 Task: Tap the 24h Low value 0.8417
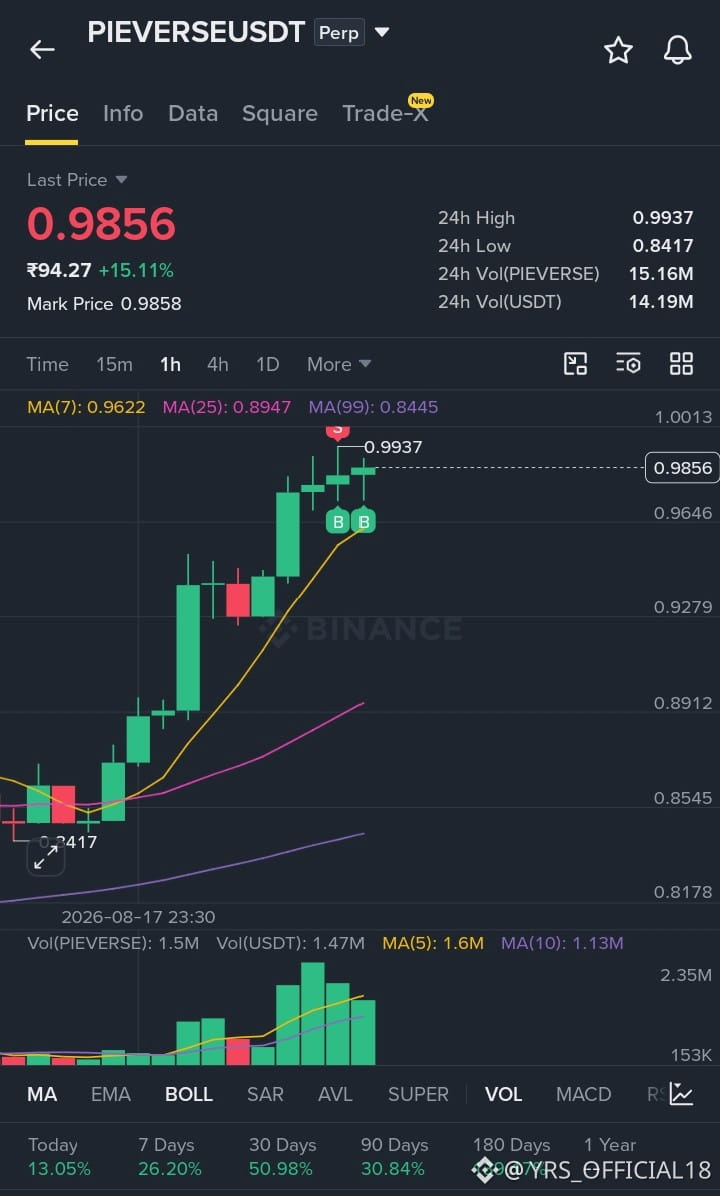pos(663,246)
